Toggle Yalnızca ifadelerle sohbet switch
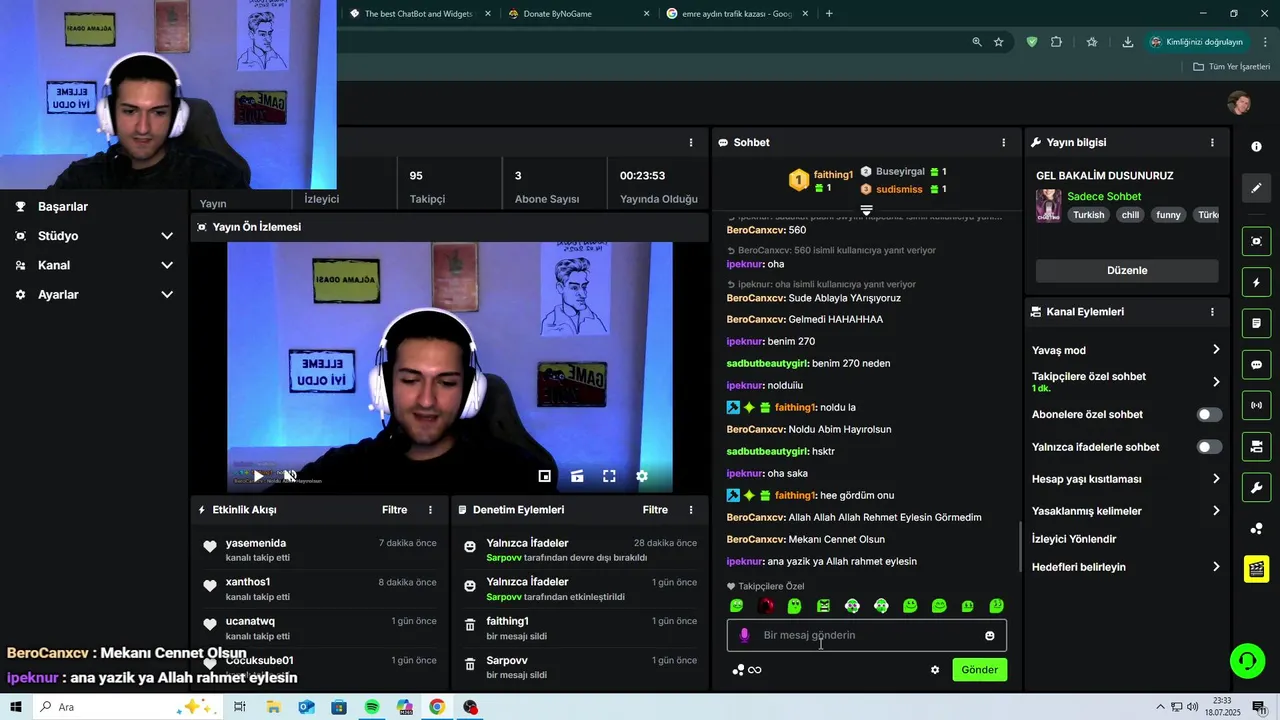1280x720 pixels. coord(1209,447)
